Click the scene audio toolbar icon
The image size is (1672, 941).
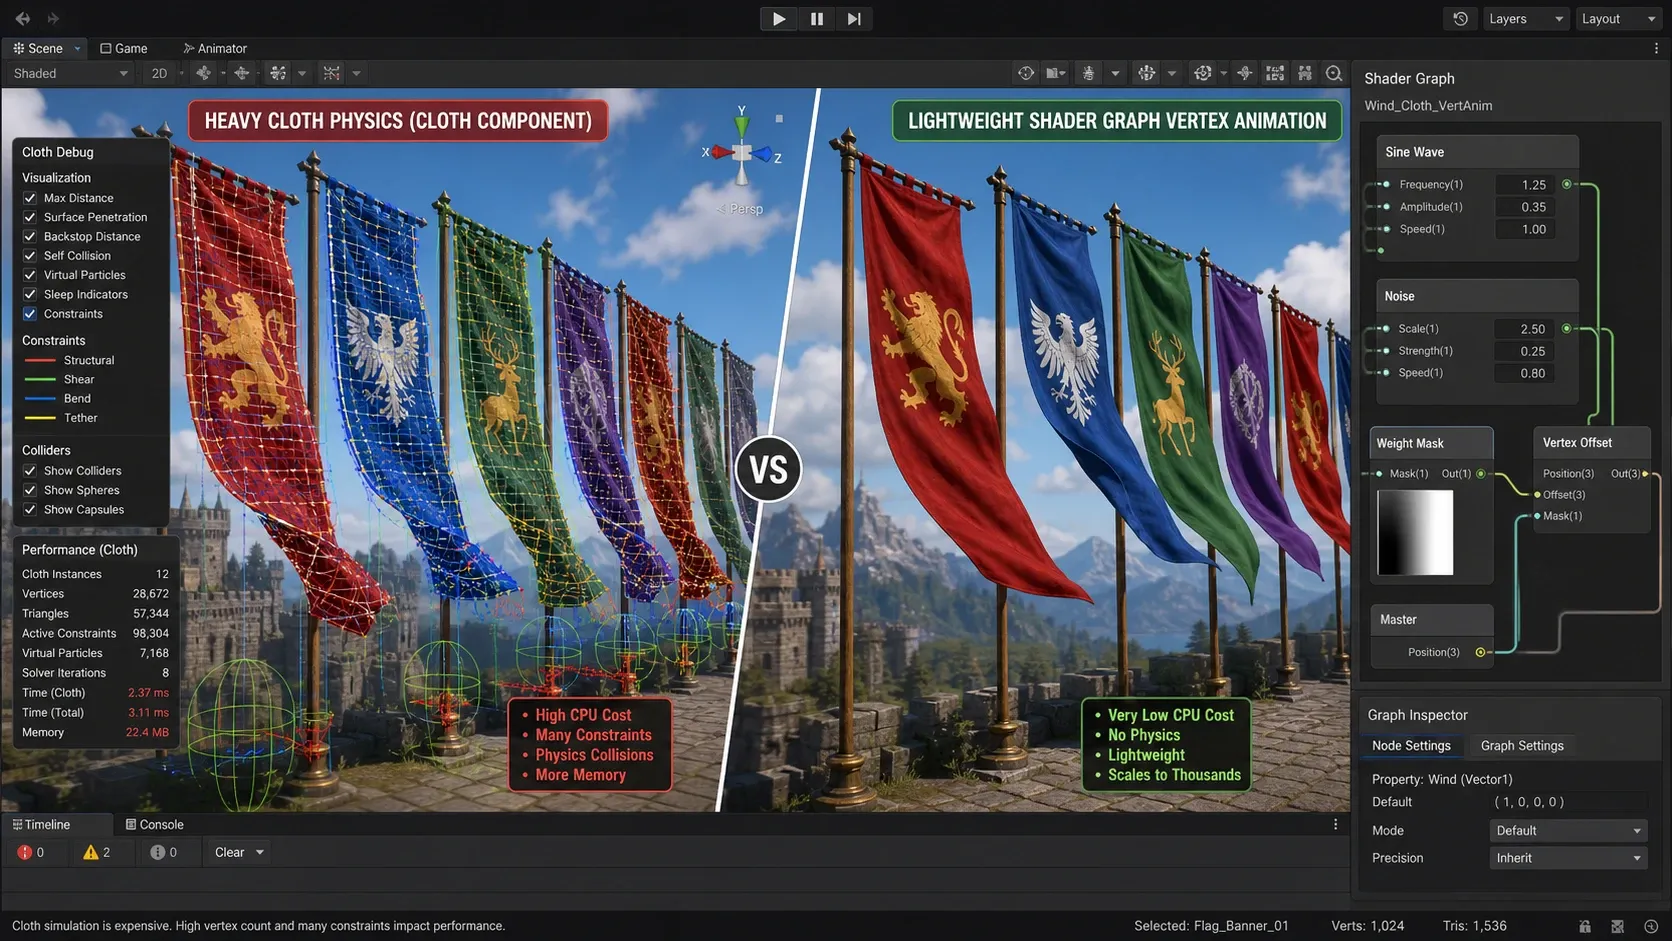click(x=241, y=73)
